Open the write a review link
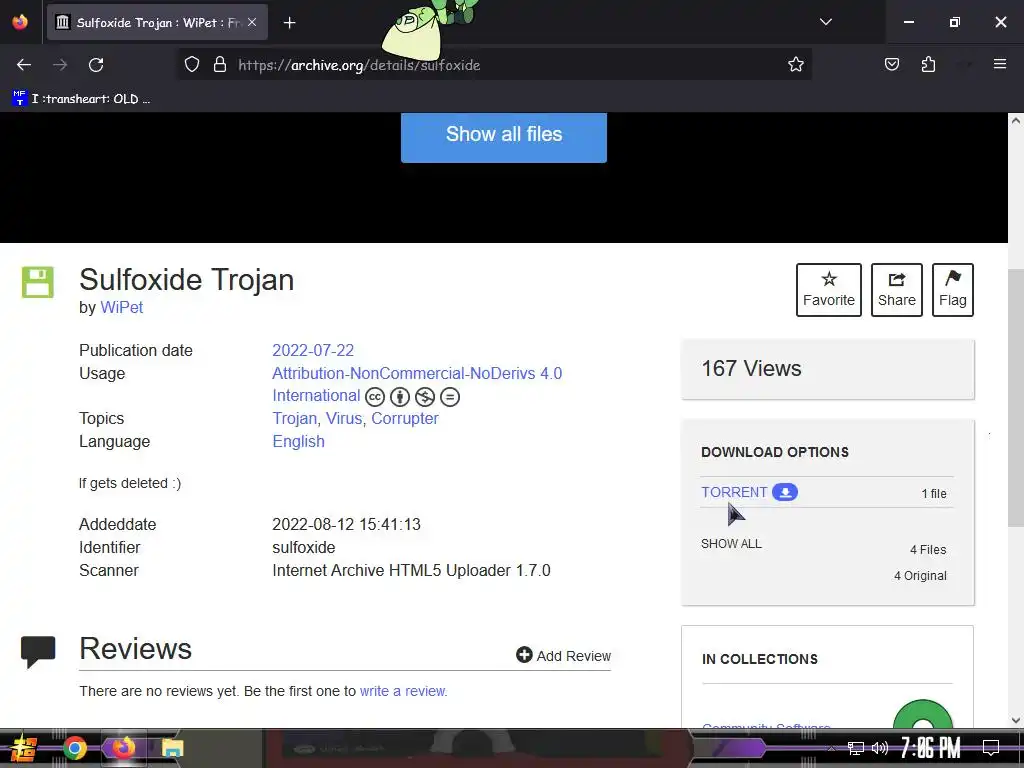The width and height of the screenshot is (1024, 768). pos(402,691)
